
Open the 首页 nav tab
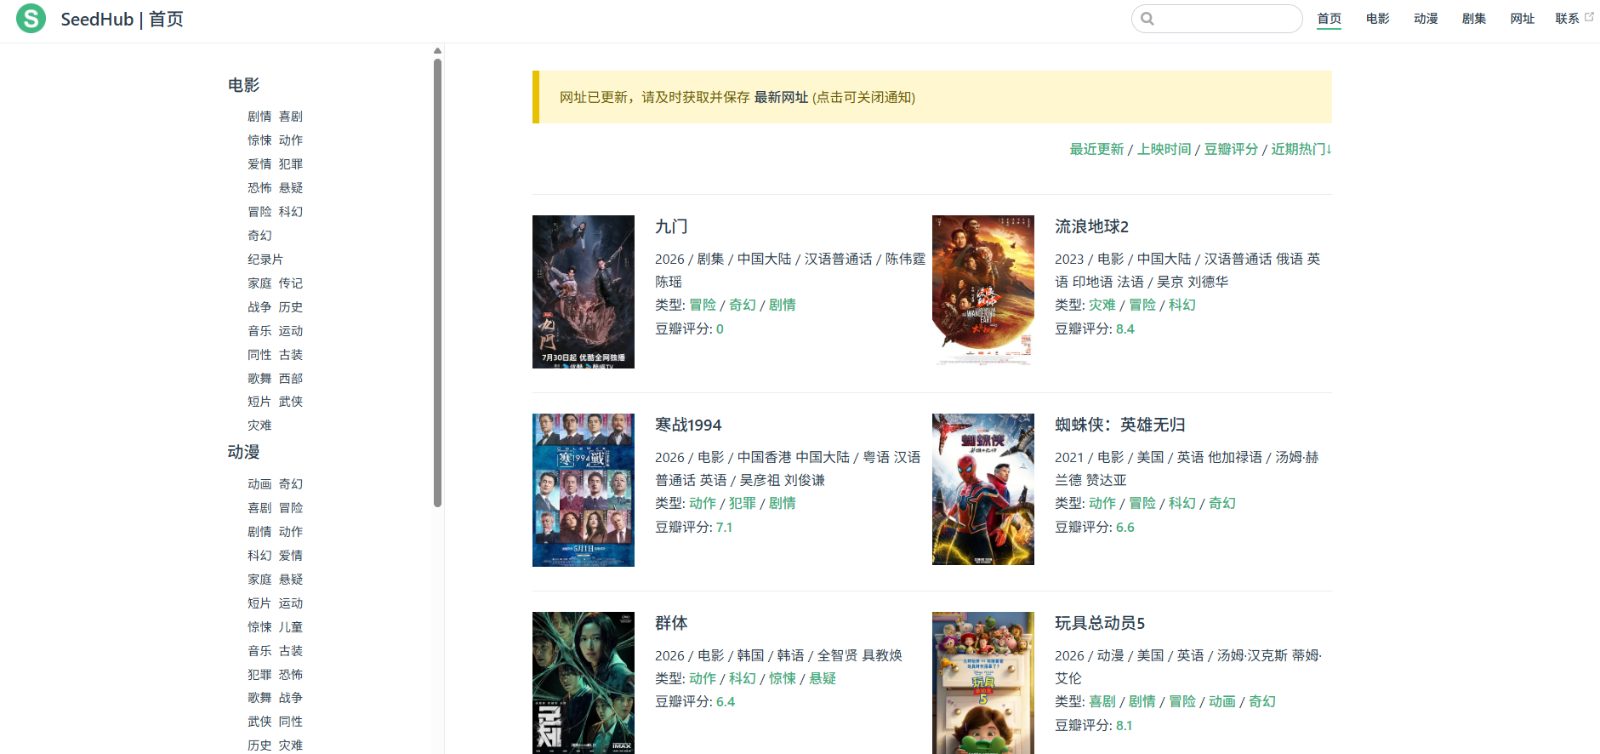coord(1329,19)
